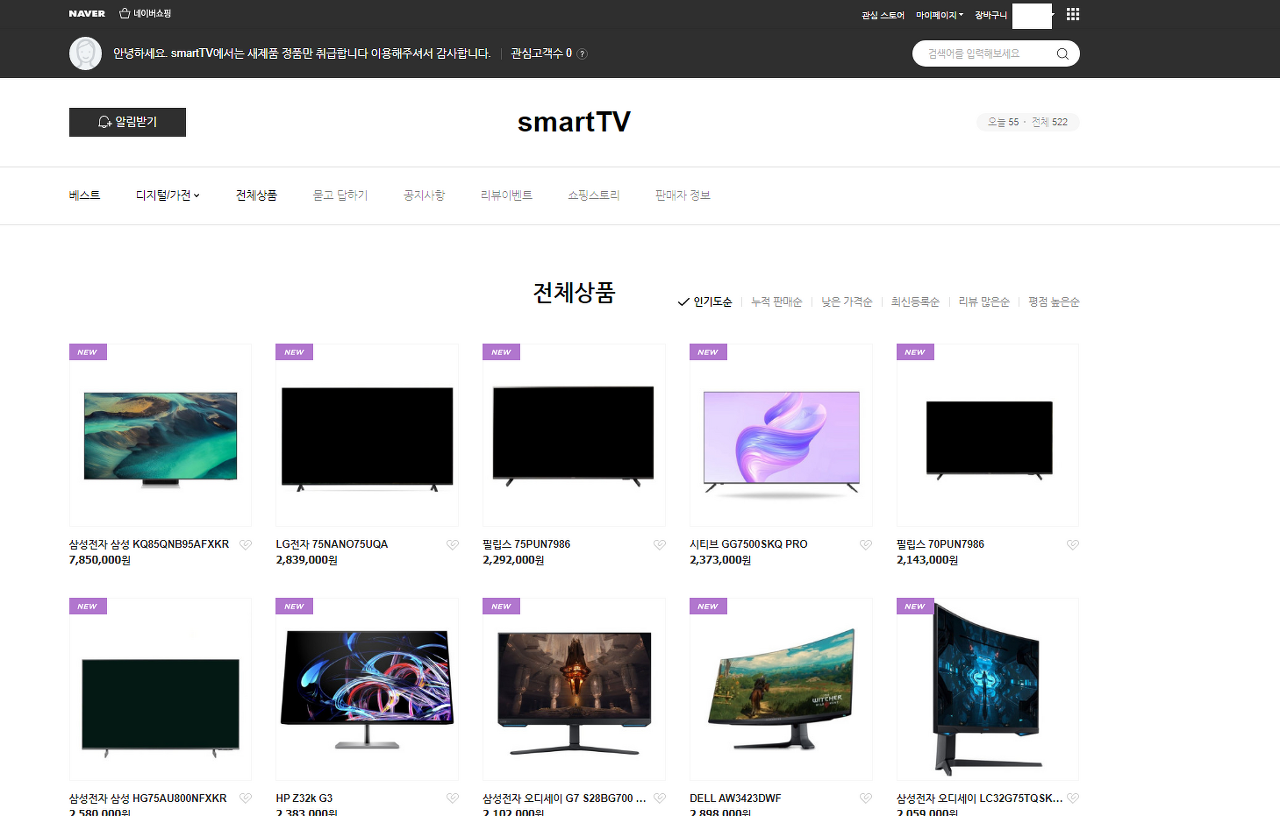The height and width of the screenshot is (816, 1280).
Task: Like the 삼성 HG75AU800NFXKR heart icon
Action: (x=246, y=799)
